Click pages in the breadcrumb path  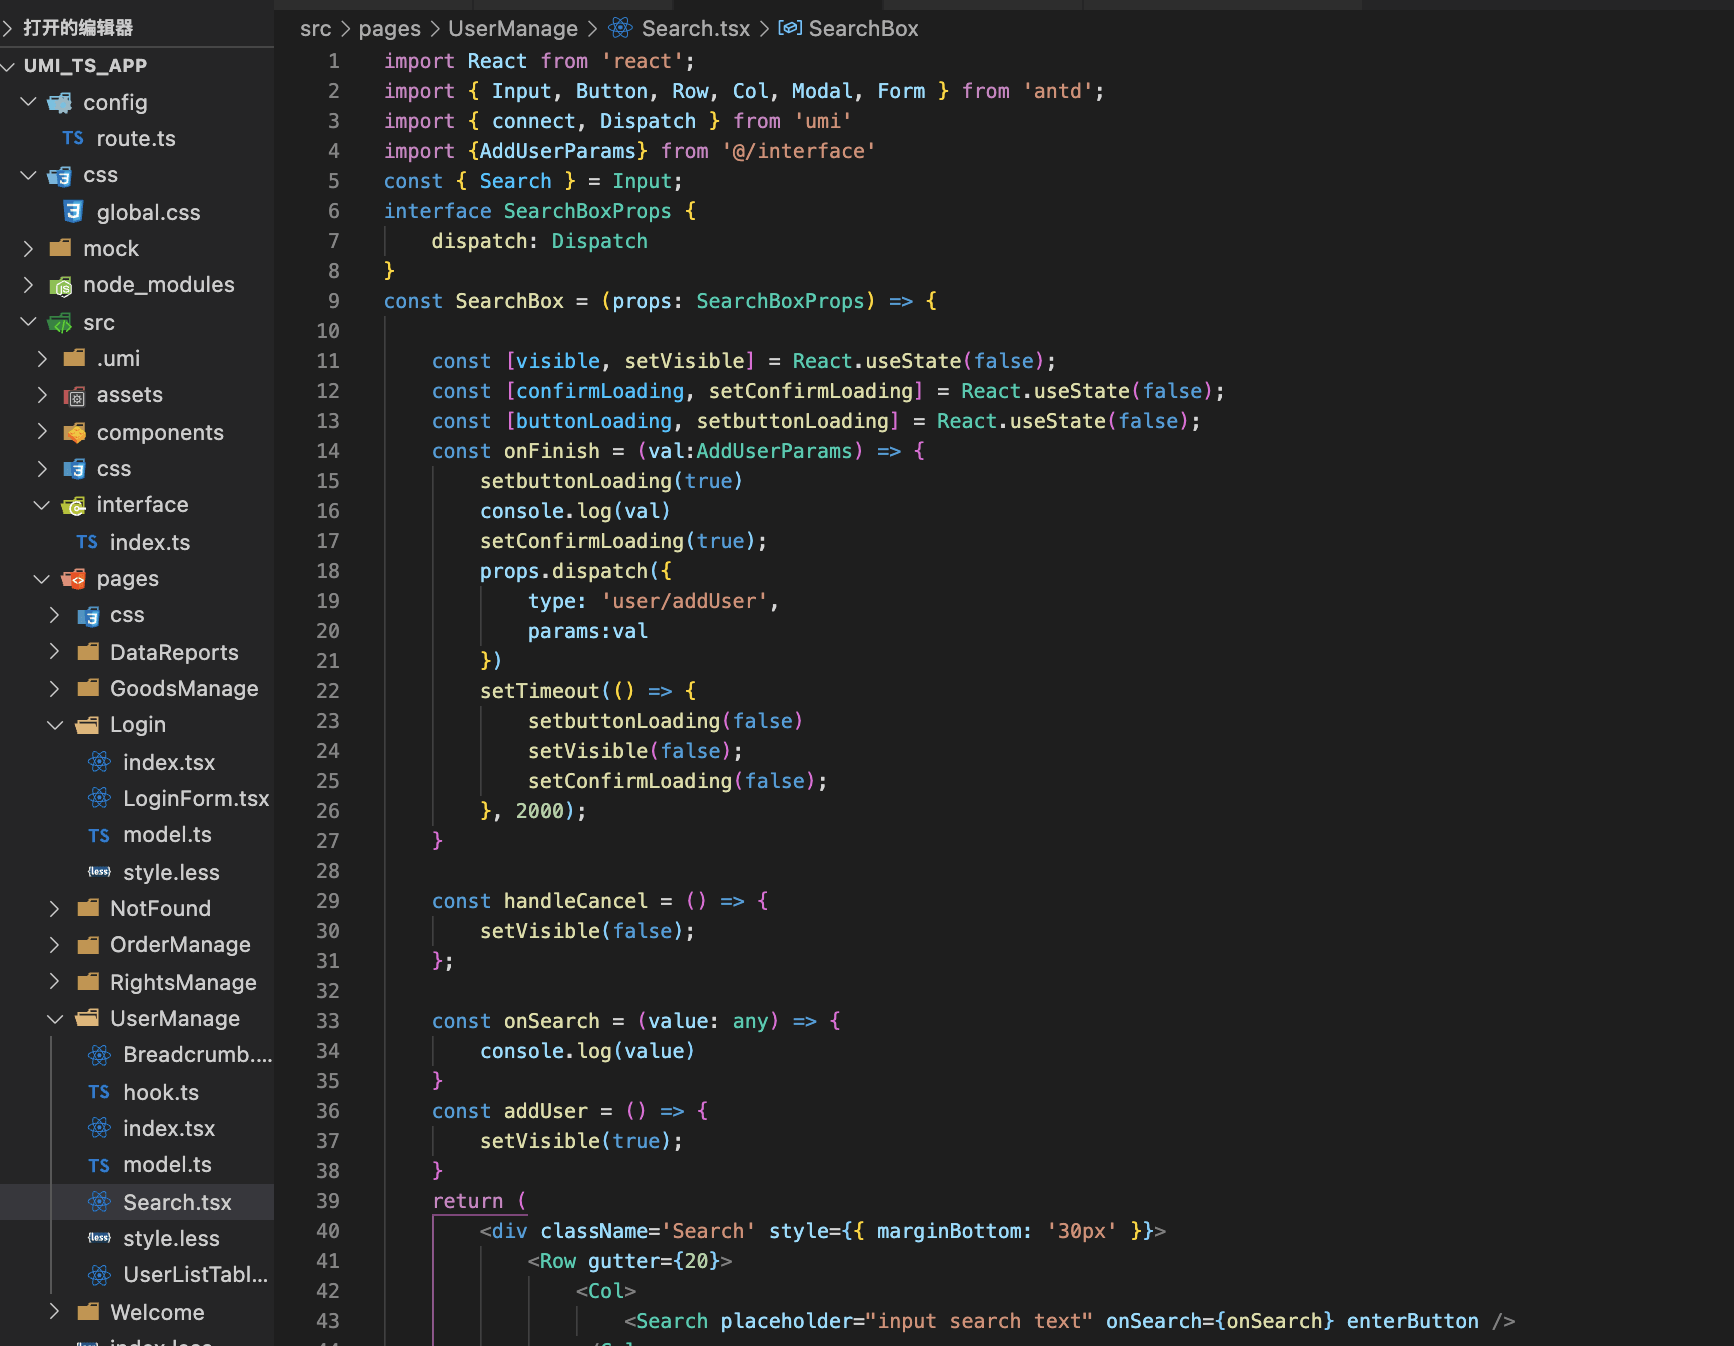pyautogui.click(x=389, y=29)
